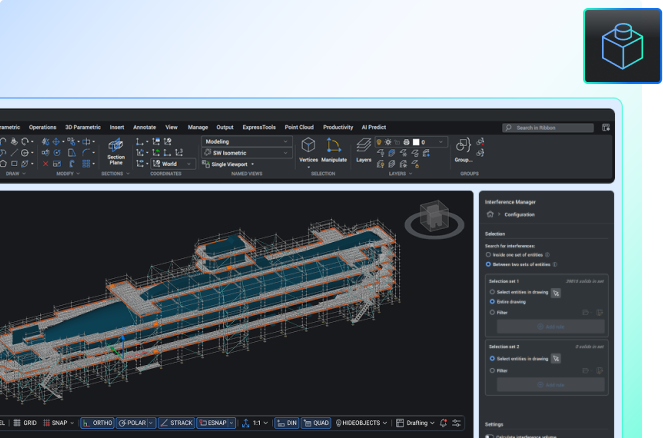663x438 pixels.
Task: Choose 'Filter' radio in Selection set 1
Action: pos(492,312)
